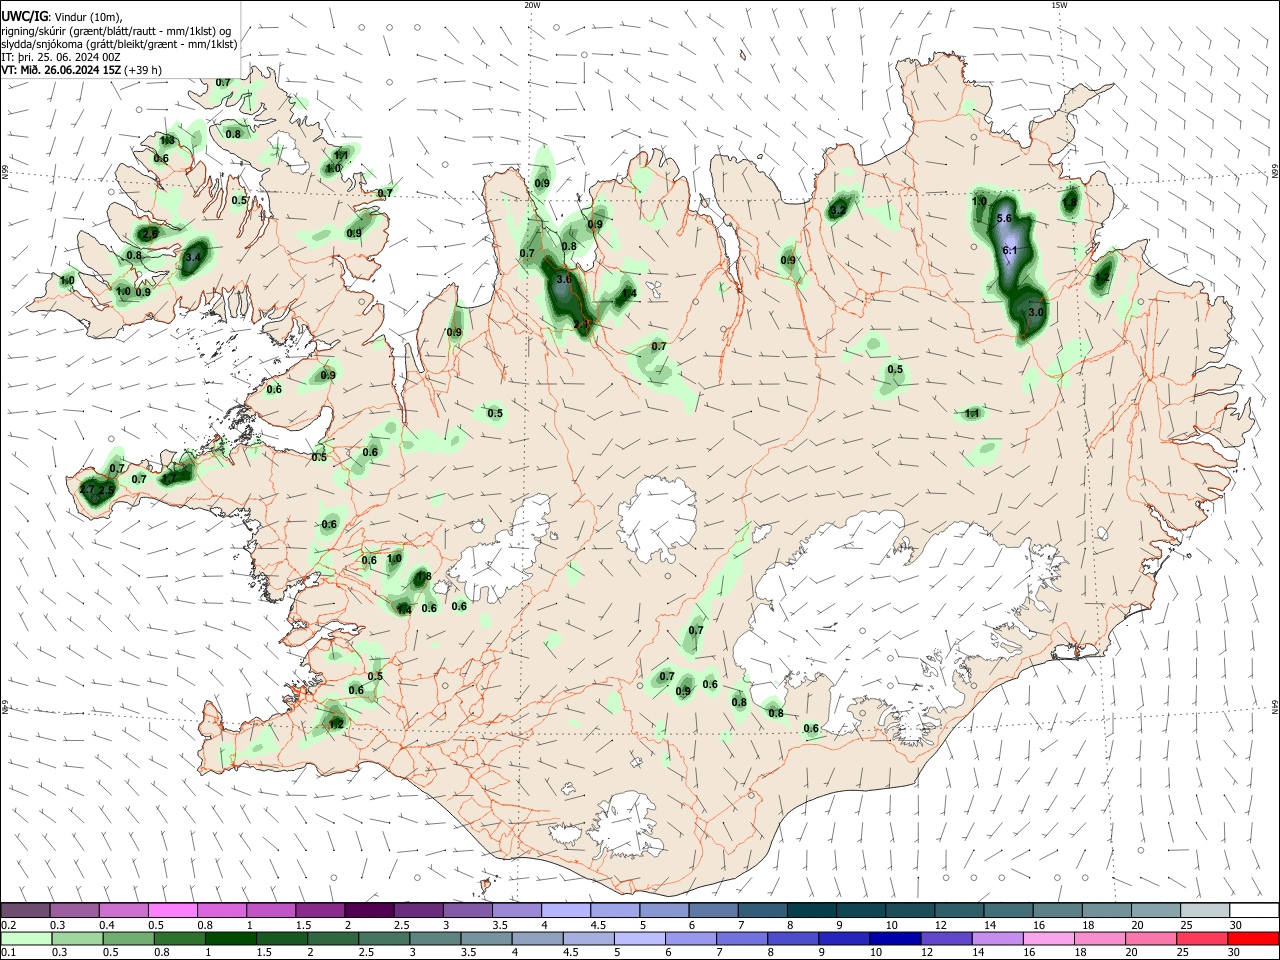Pick the dark green swatch above 1, bottom legend

(x=232, y=938)
